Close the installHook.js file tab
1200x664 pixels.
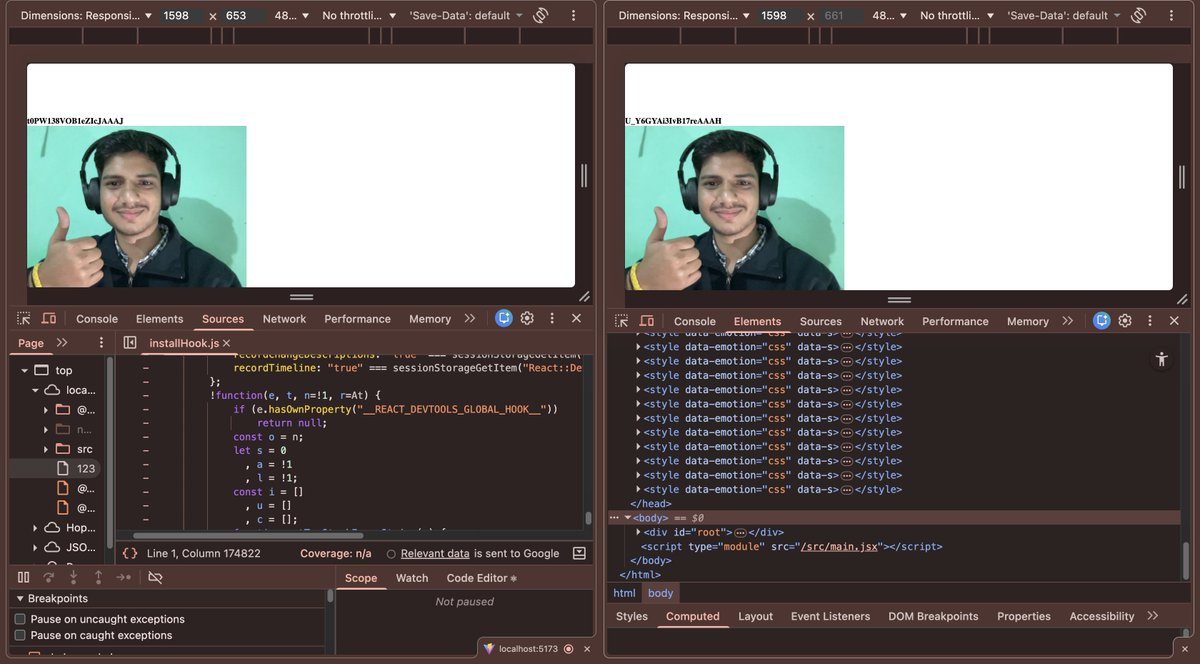(x=227, y=343)
